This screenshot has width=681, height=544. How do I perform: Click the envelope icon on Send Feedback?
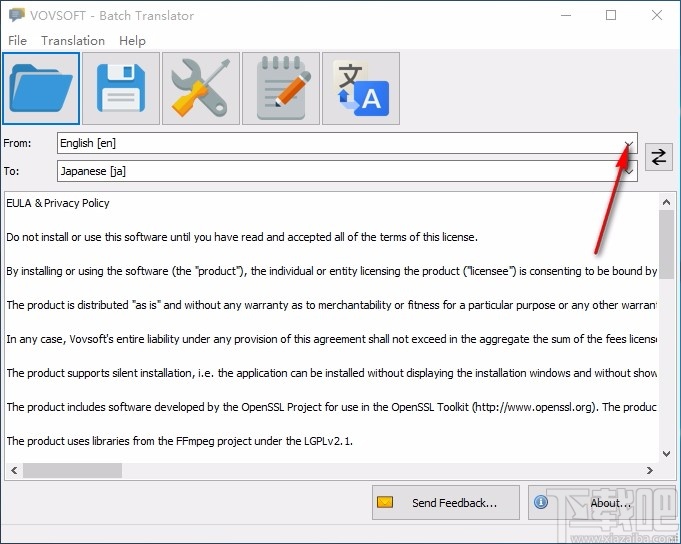[385, 502]
